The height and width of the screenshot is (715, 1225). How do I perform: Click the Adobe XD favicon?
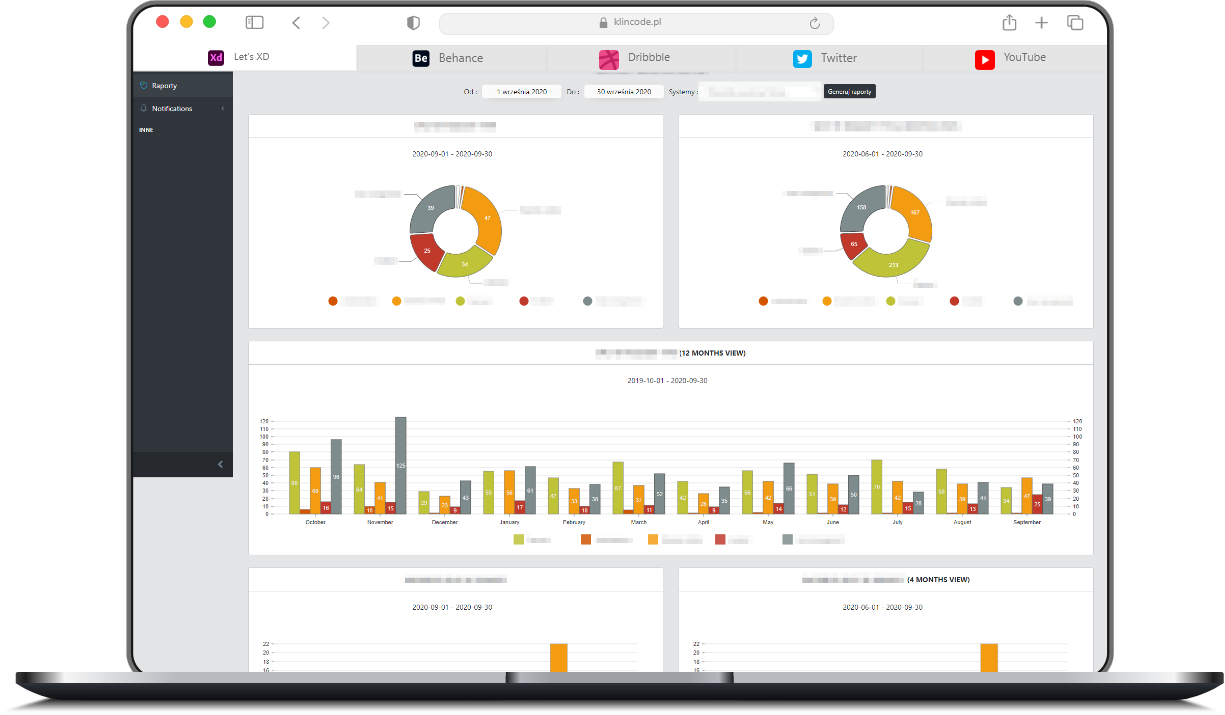(x=216, y=58)
